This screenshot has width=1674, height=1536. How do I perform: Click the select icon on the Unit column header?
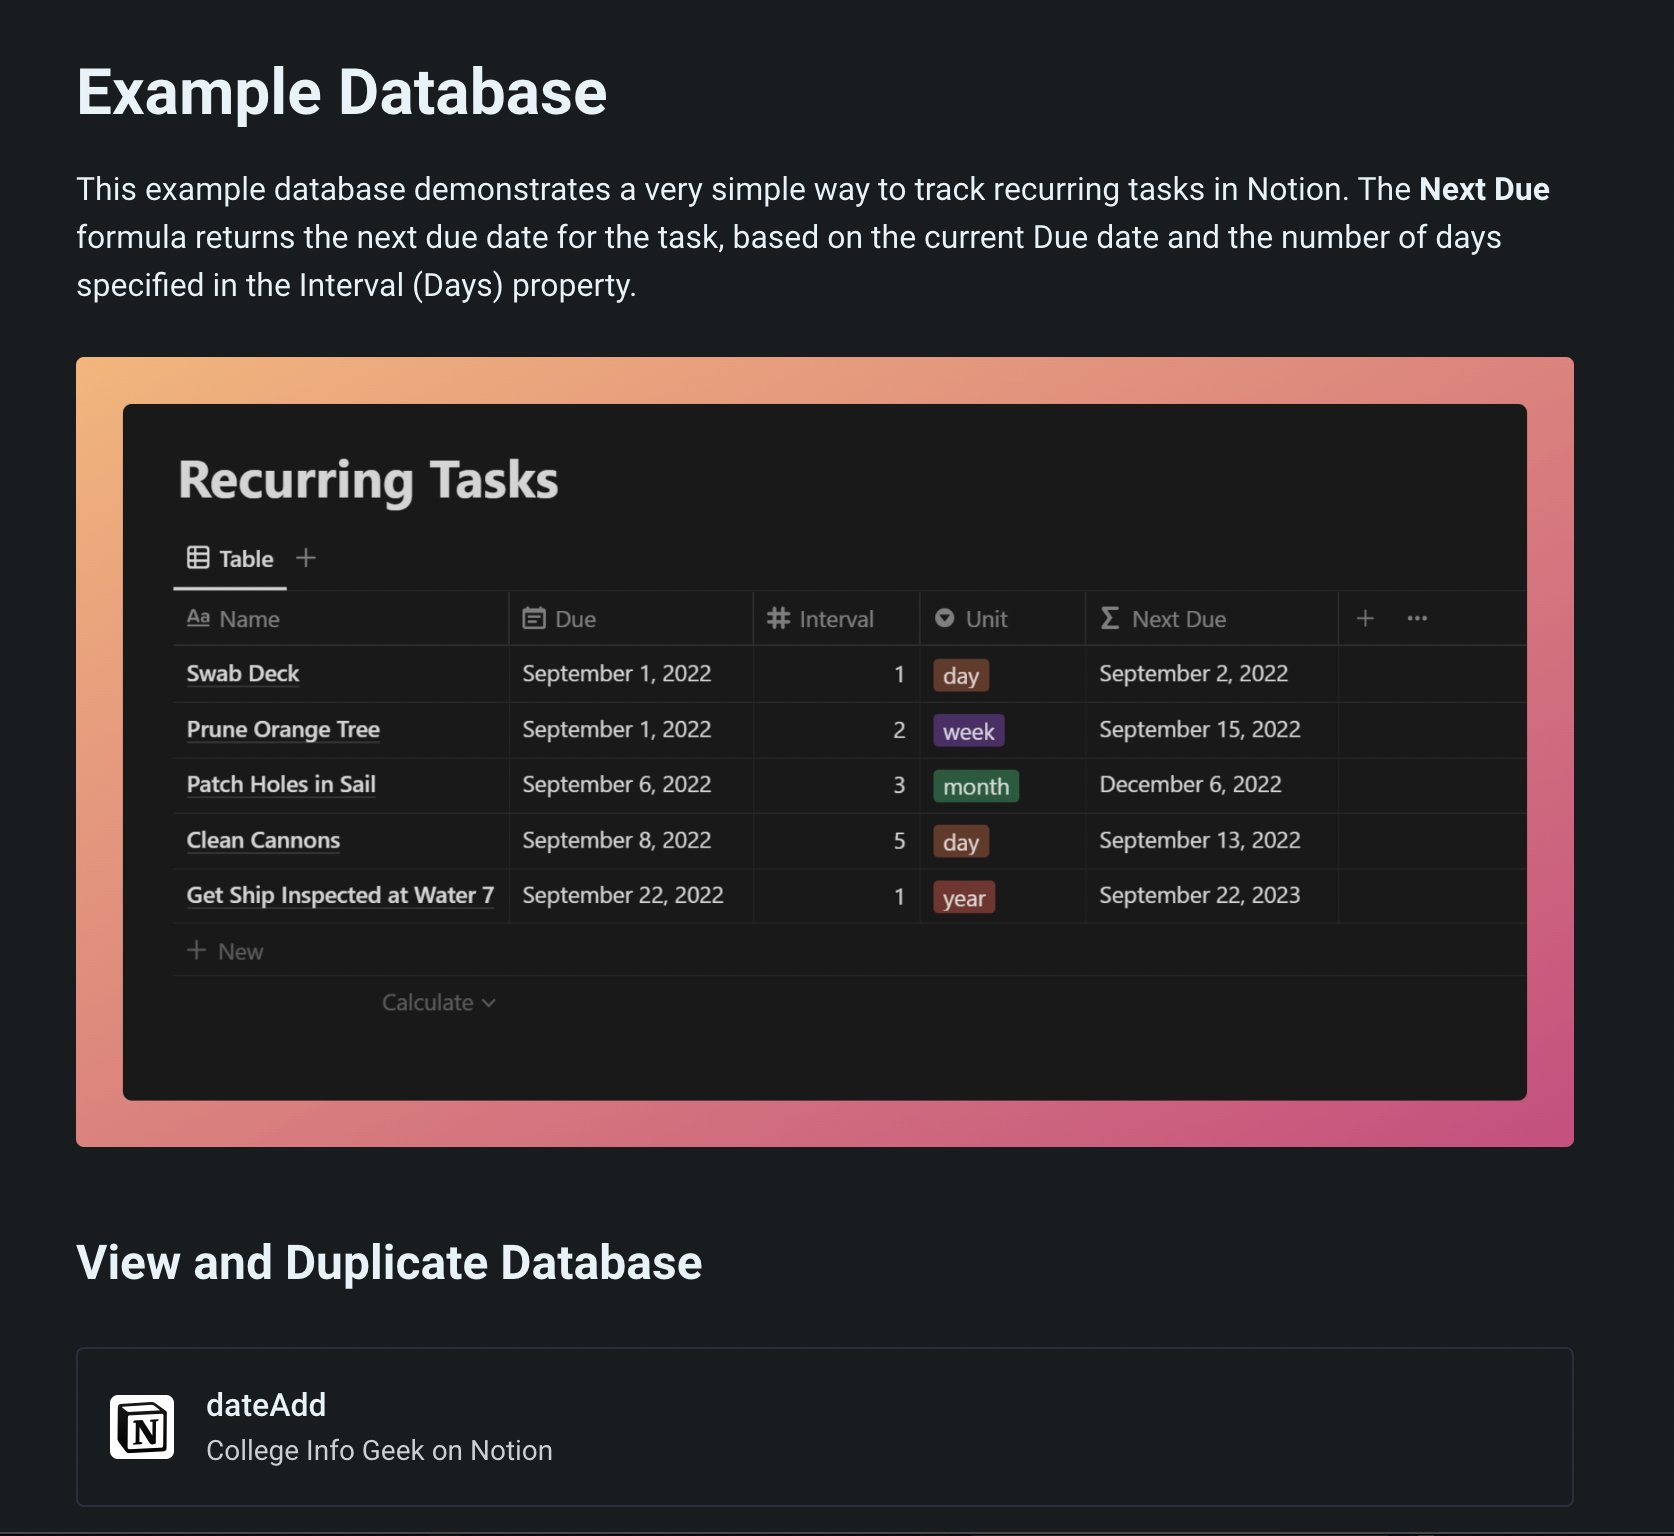[x=944, y=618]
